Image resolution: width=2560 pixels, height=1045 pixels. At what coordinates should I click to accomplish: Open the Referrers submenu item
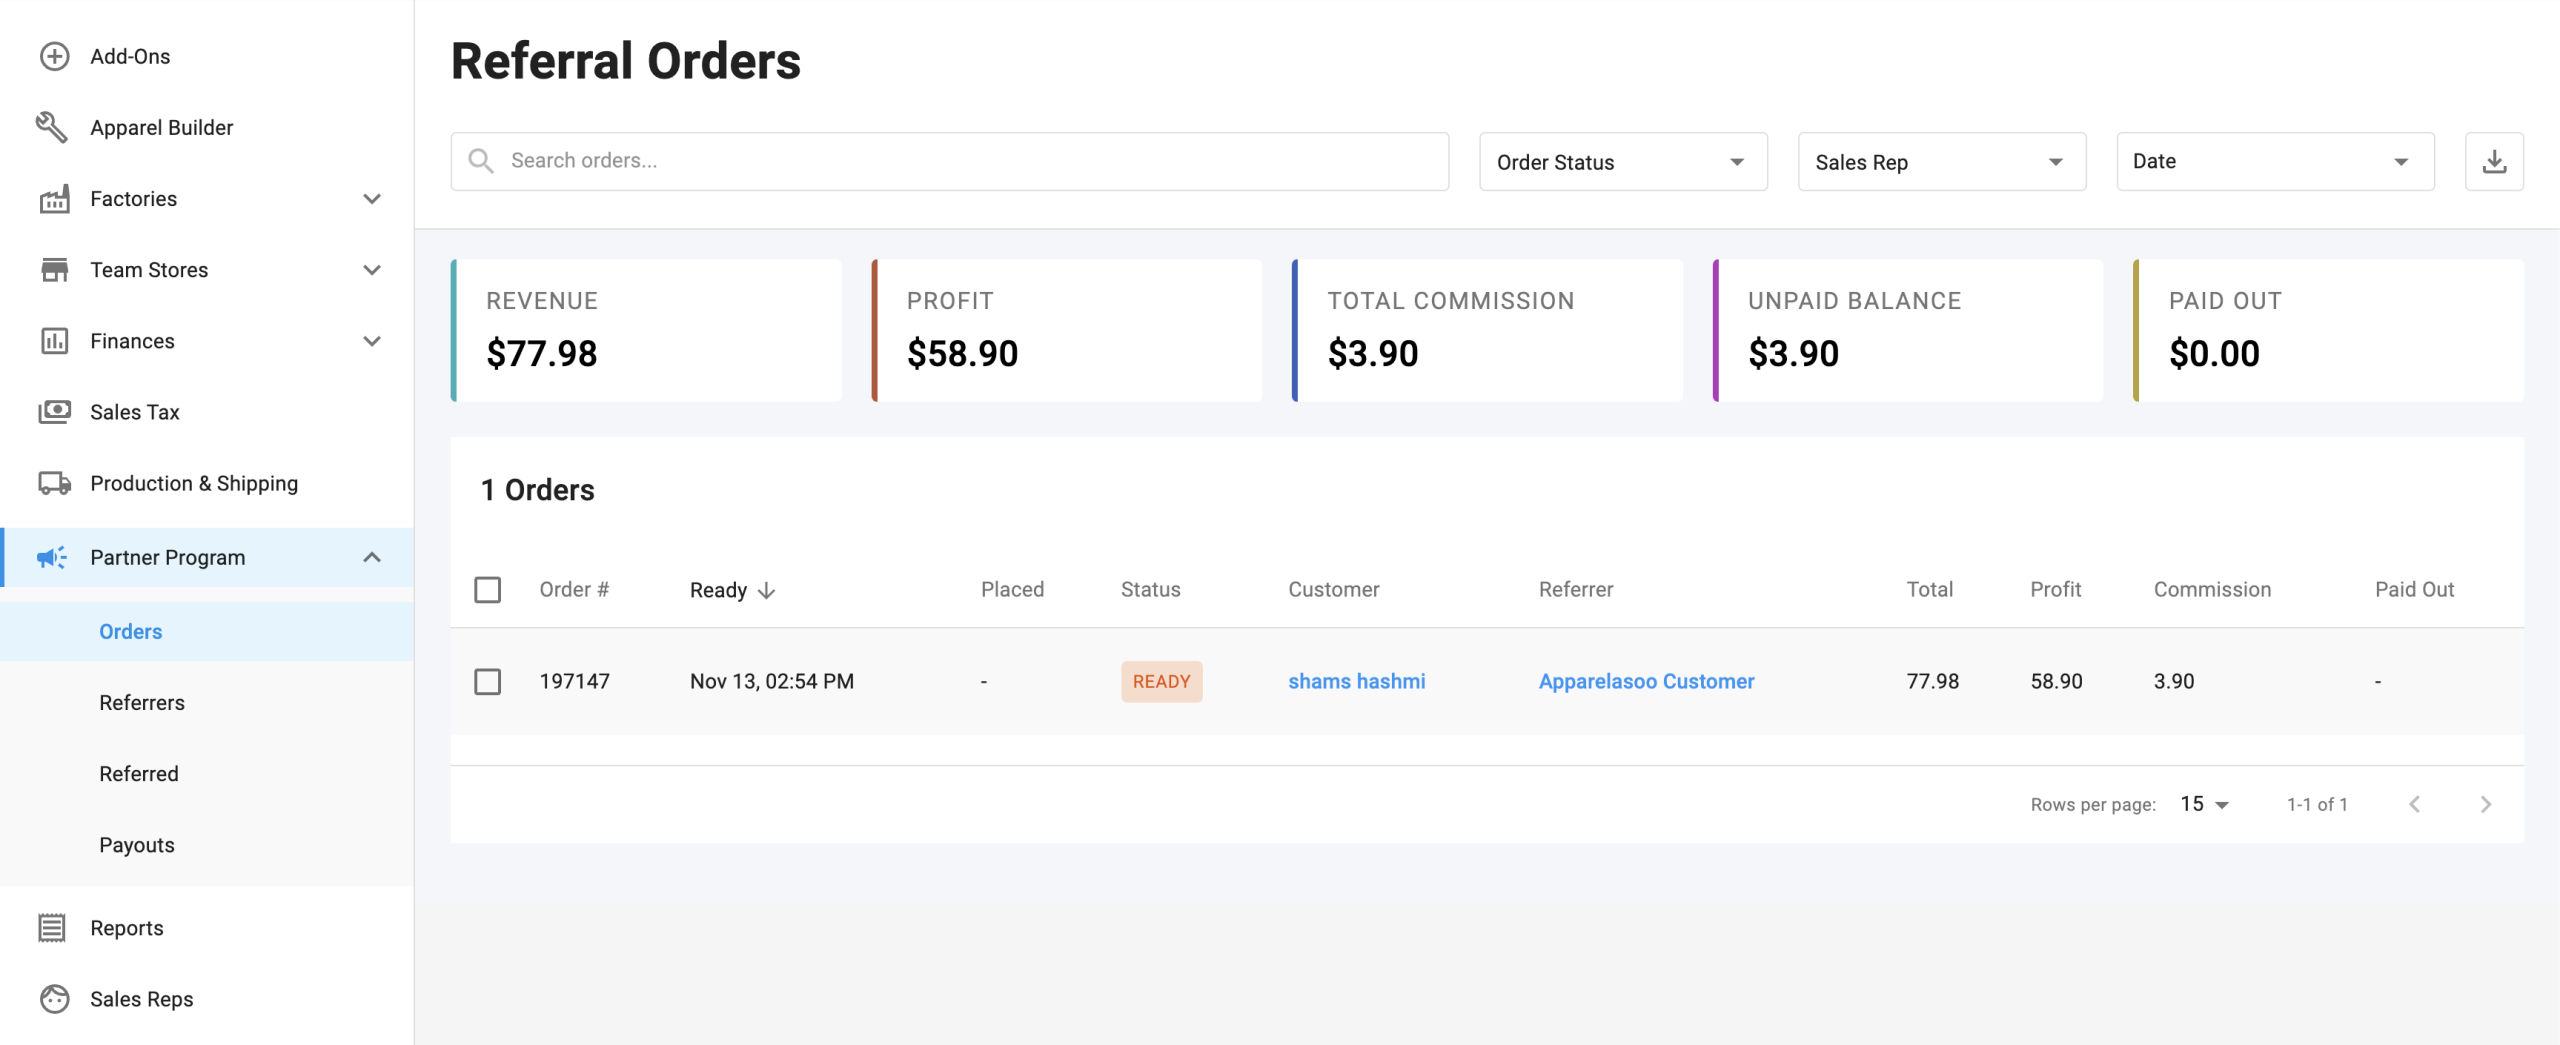click(x=142, y=703)
